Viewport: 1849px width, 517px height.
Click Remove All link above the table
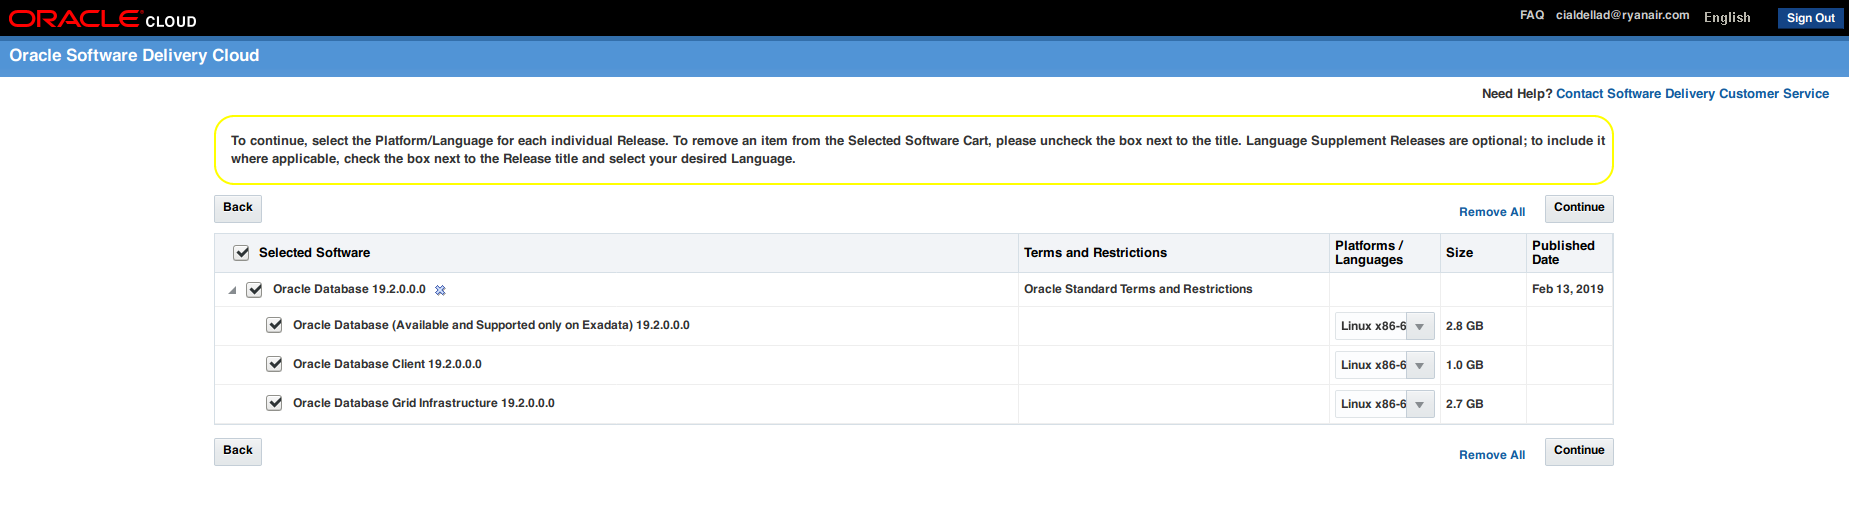click(x=1491, y=212)
